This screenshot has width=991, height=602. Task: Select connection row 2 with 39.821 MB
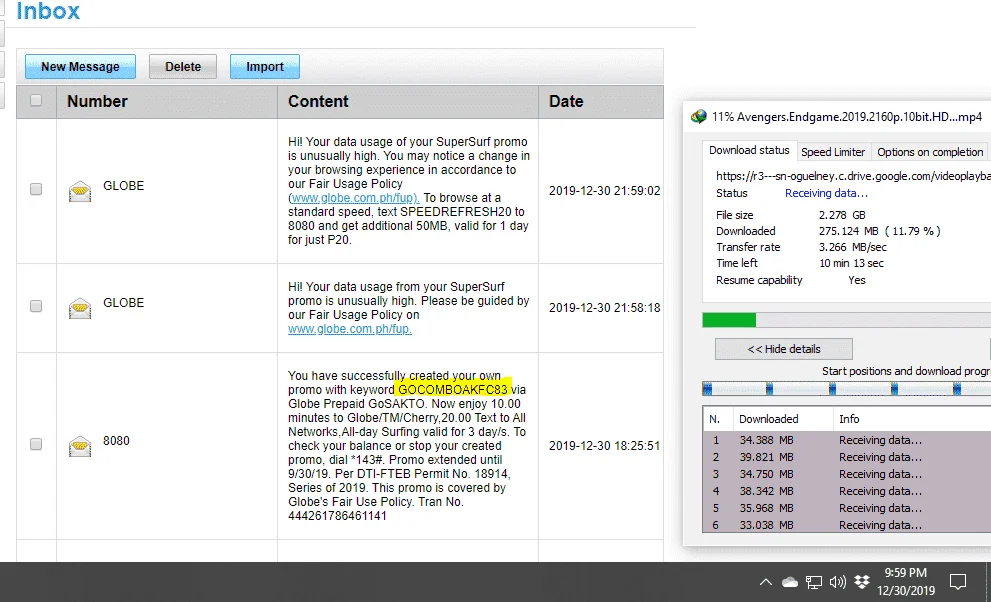(x=846, y=457)
